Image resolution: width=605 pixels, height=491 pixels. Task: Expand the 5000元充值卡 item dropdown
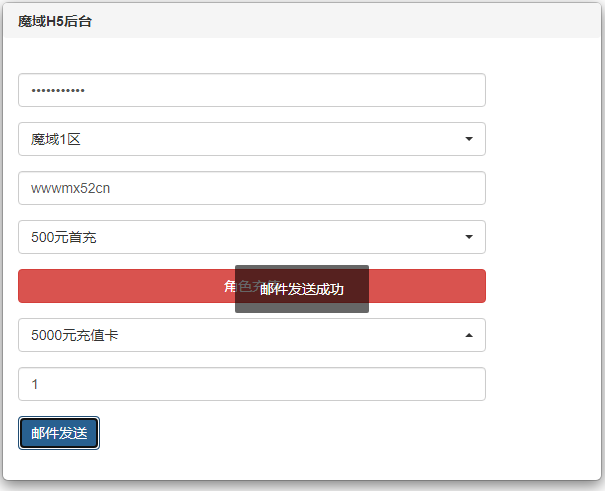point(252,335)
